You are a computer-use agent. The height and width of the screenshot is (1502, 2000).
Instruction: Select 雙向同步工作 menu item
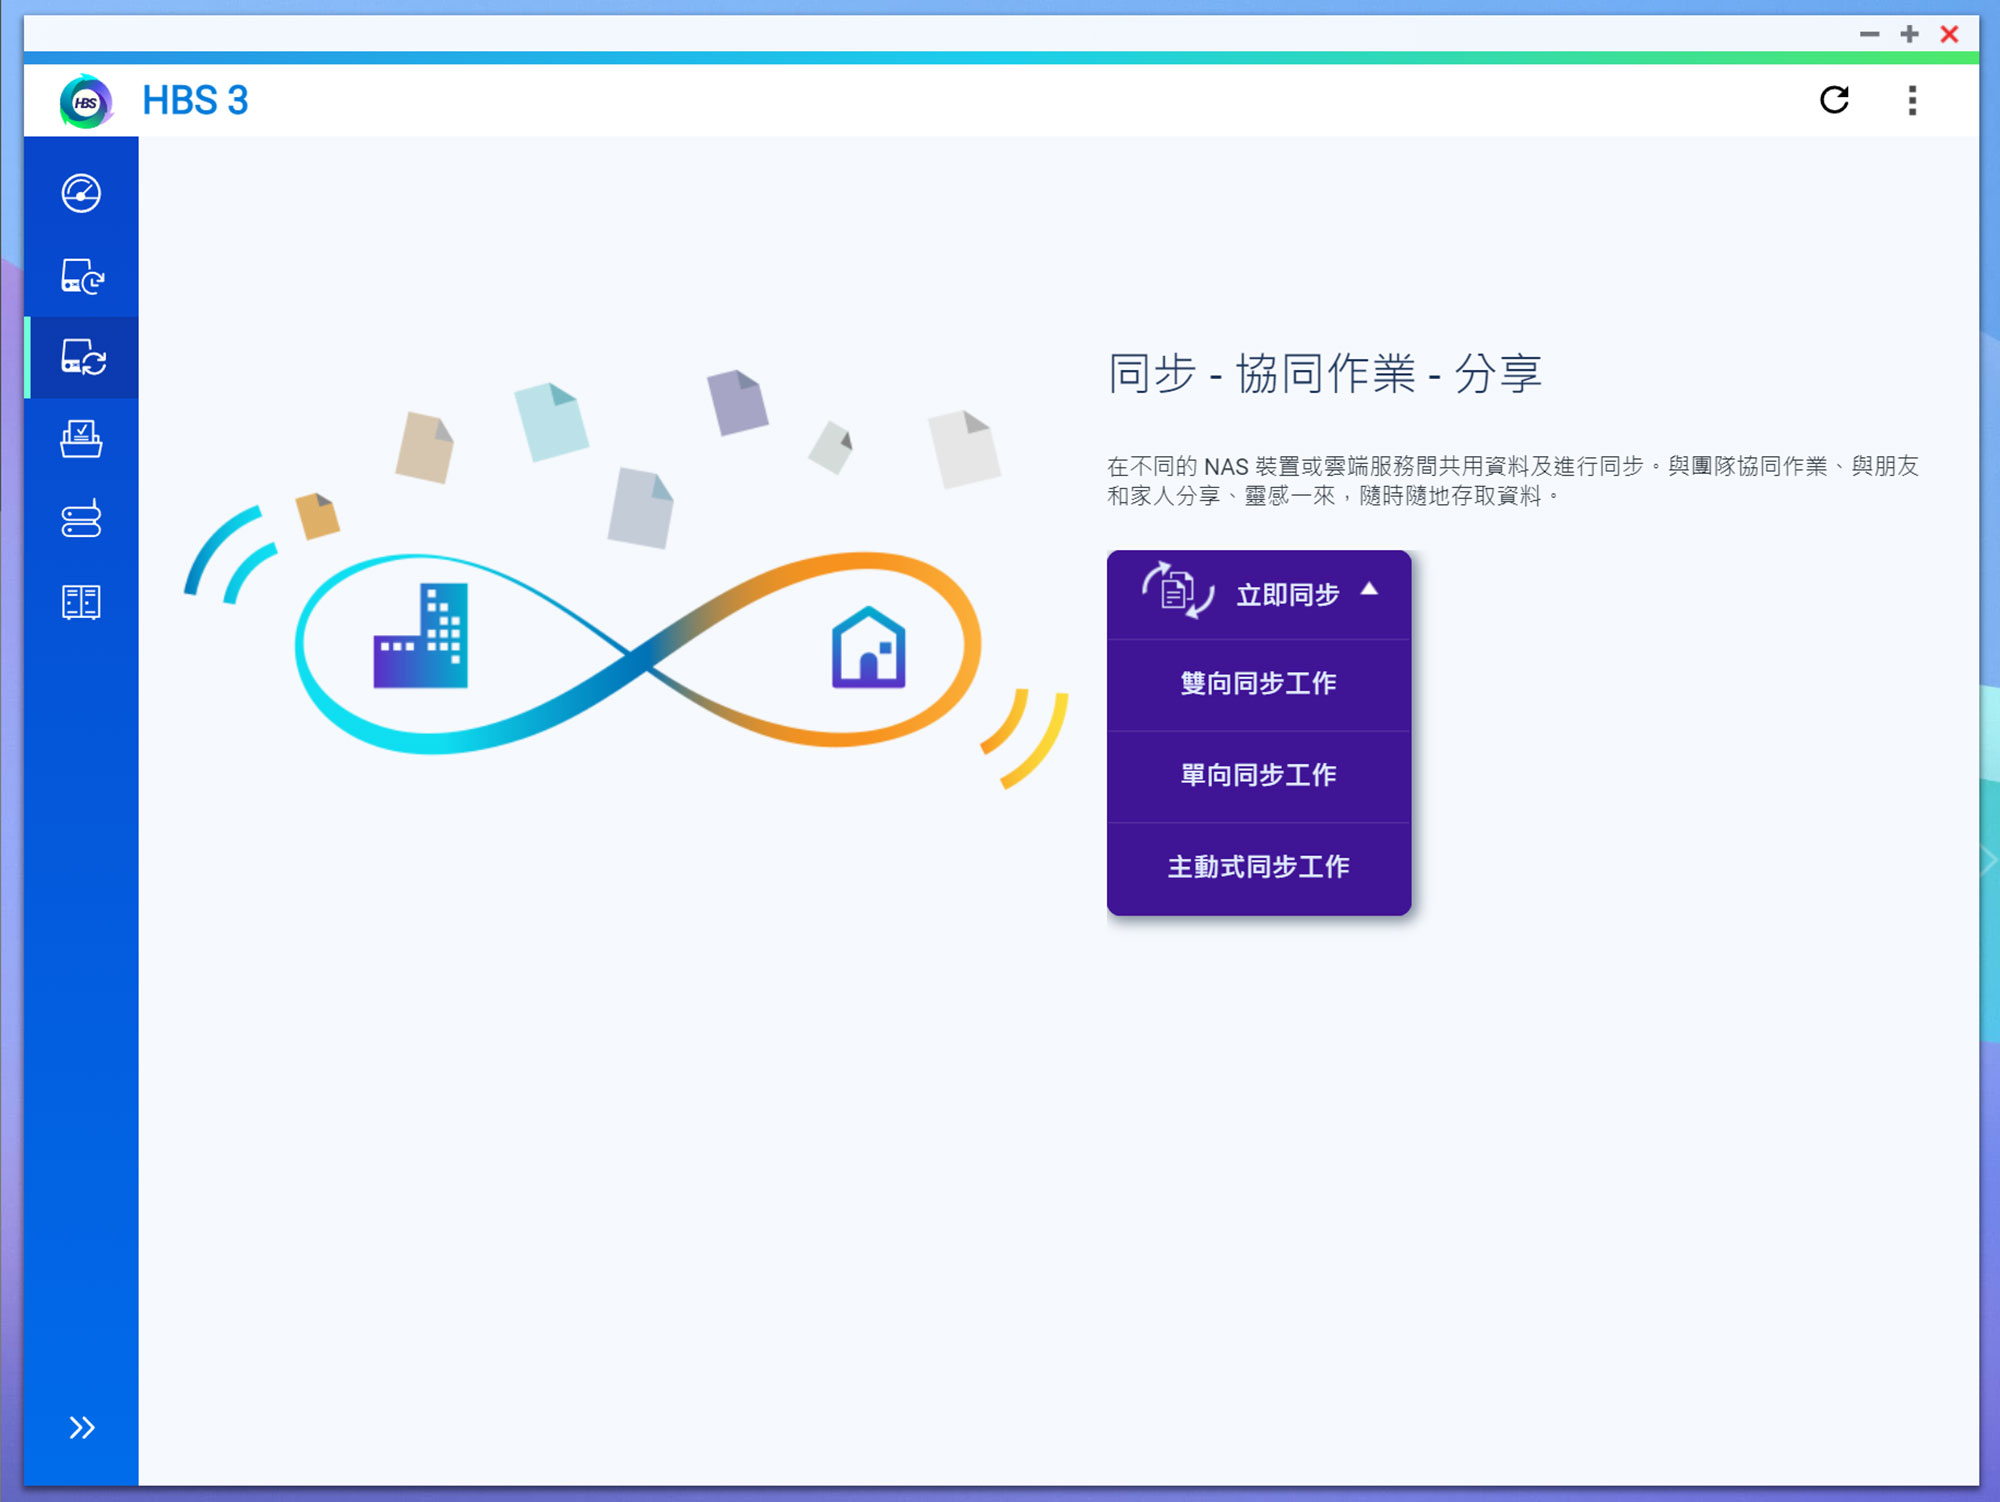[1259, 684]
